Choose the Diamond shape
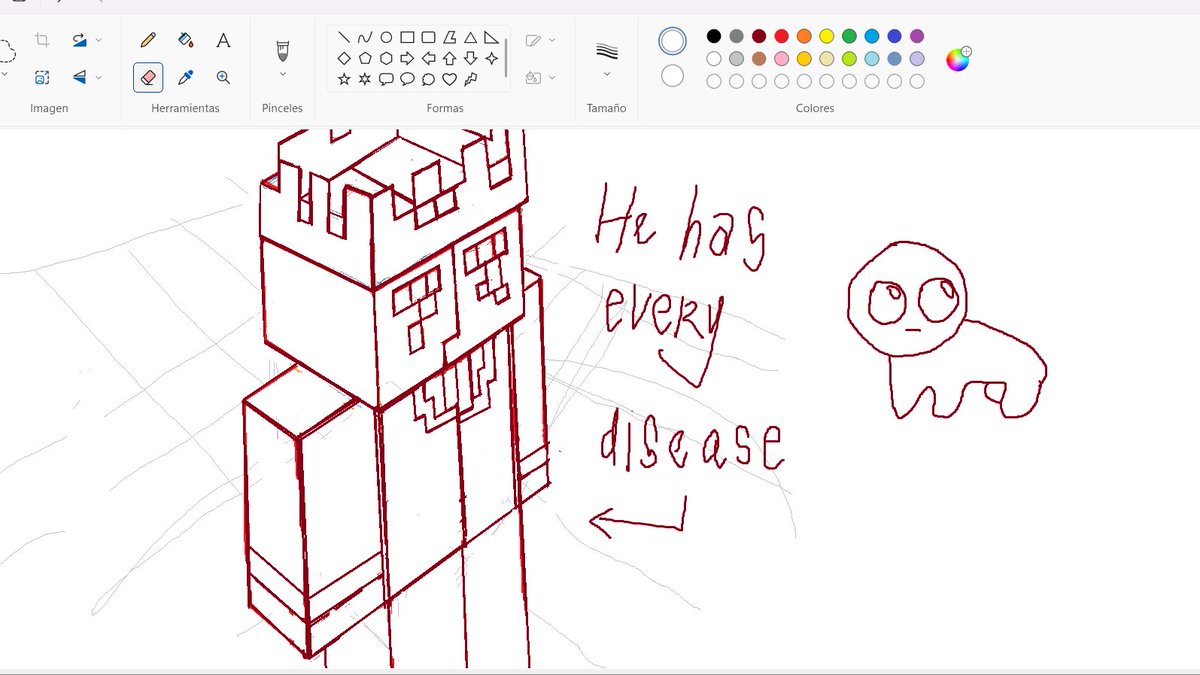The image size is (1200, 675). coord(344,58)
